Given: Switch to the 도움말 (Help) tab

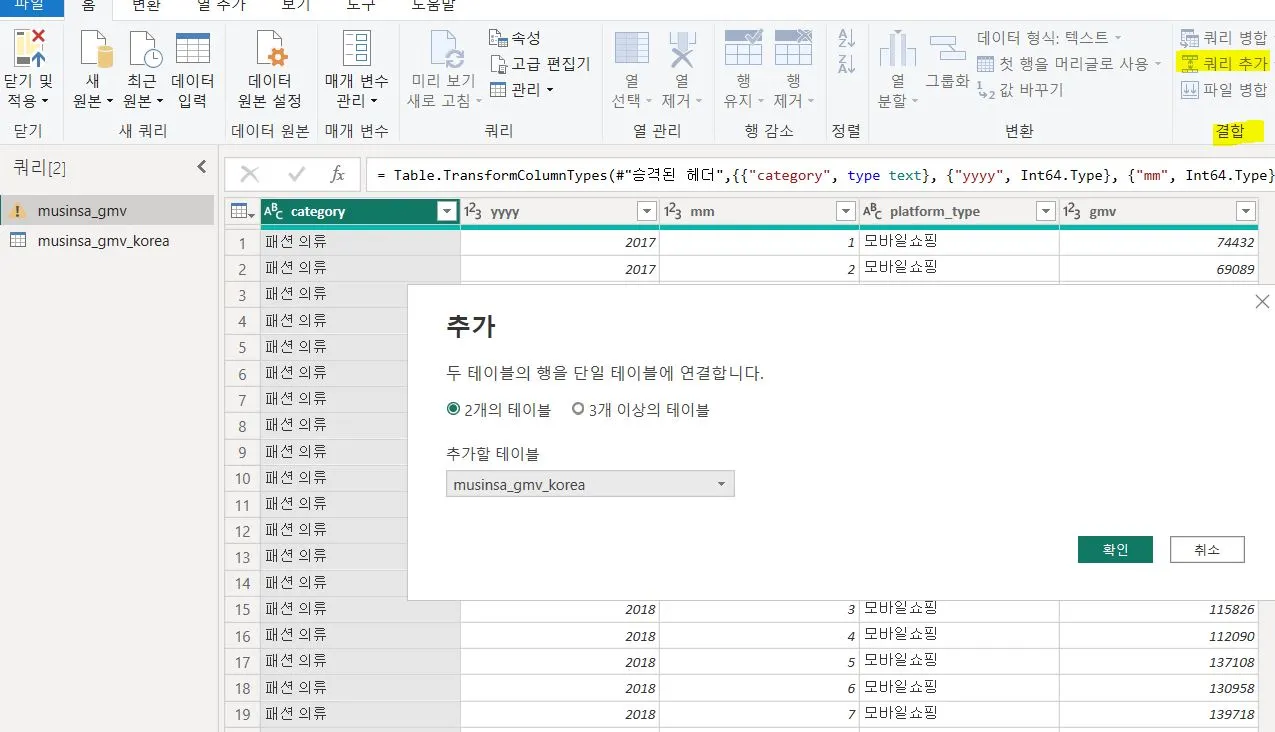Looking at the screenshot, I should [x=433, y=6].
